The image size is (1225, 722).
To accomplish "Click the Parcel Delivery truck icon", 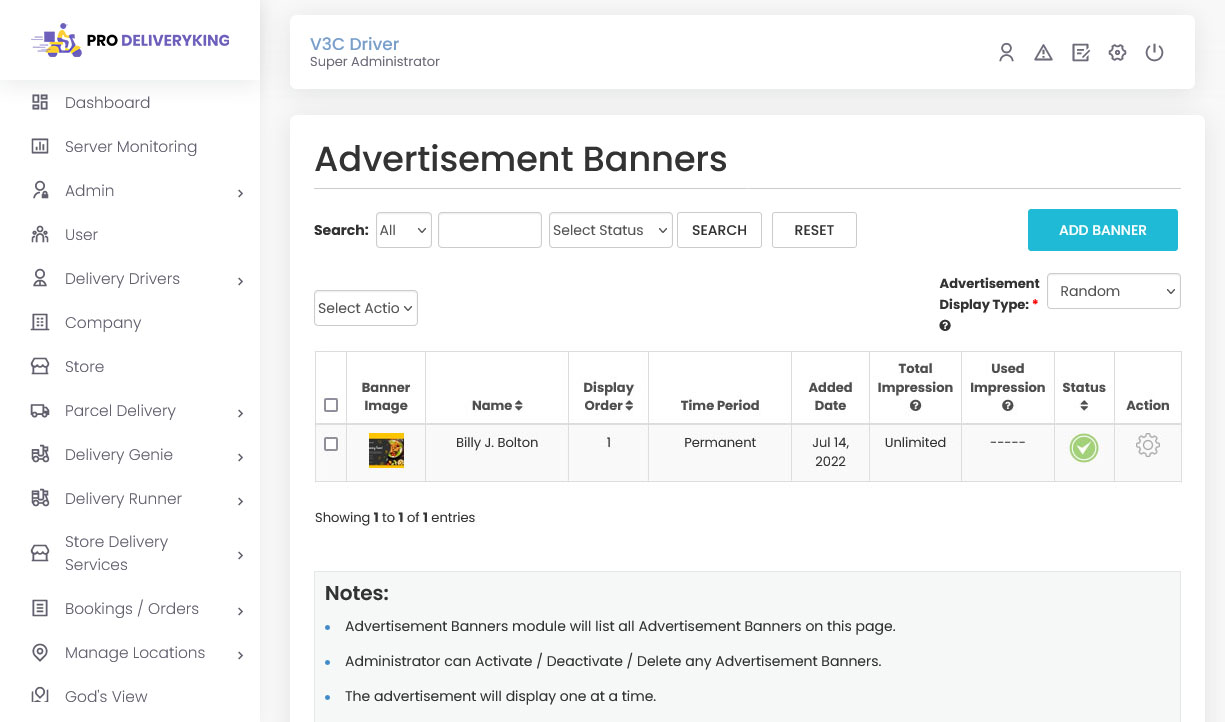I will (x=40, y=410).
